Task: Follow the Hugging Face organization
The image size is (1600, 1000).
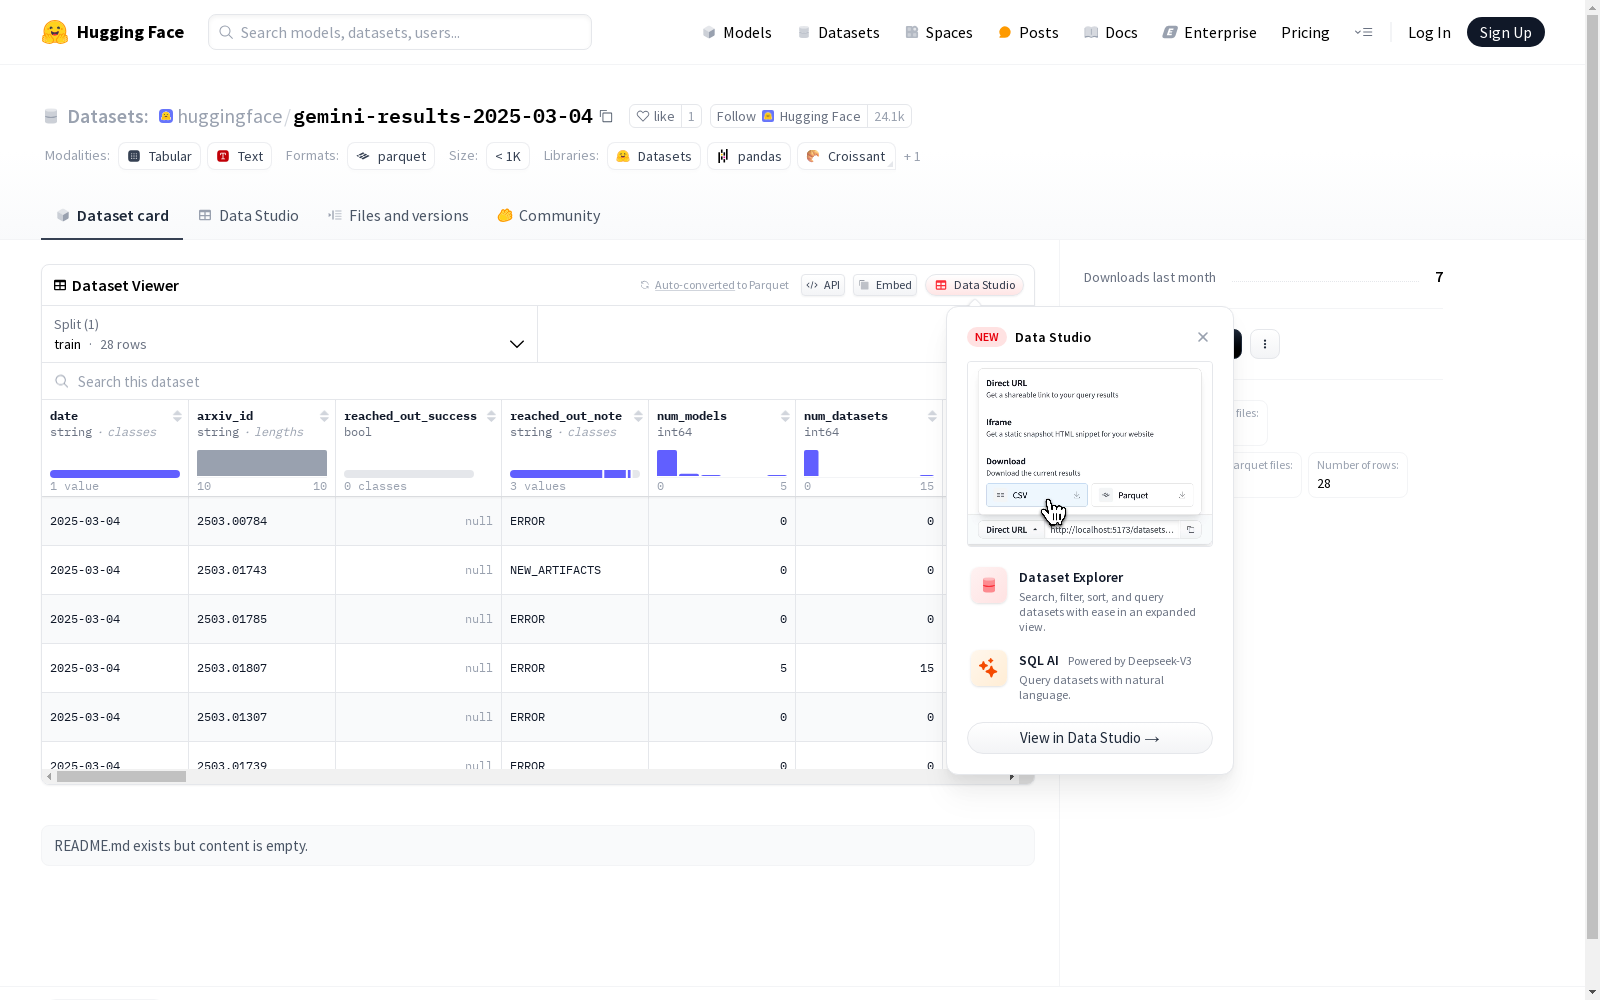Action: tap(788, 116)
